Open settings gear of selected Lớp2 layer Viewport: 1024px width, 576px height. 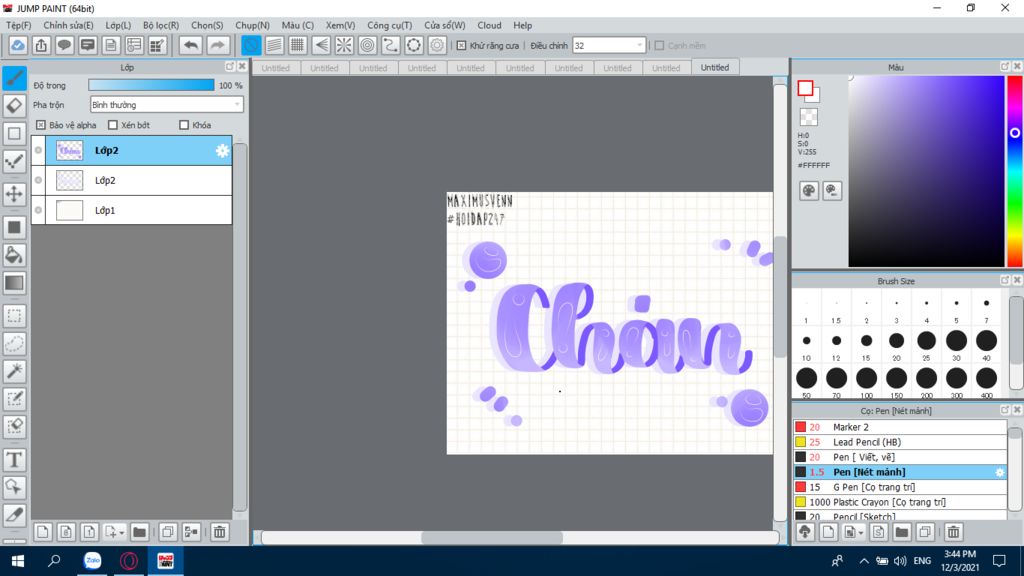pos(222,151)
